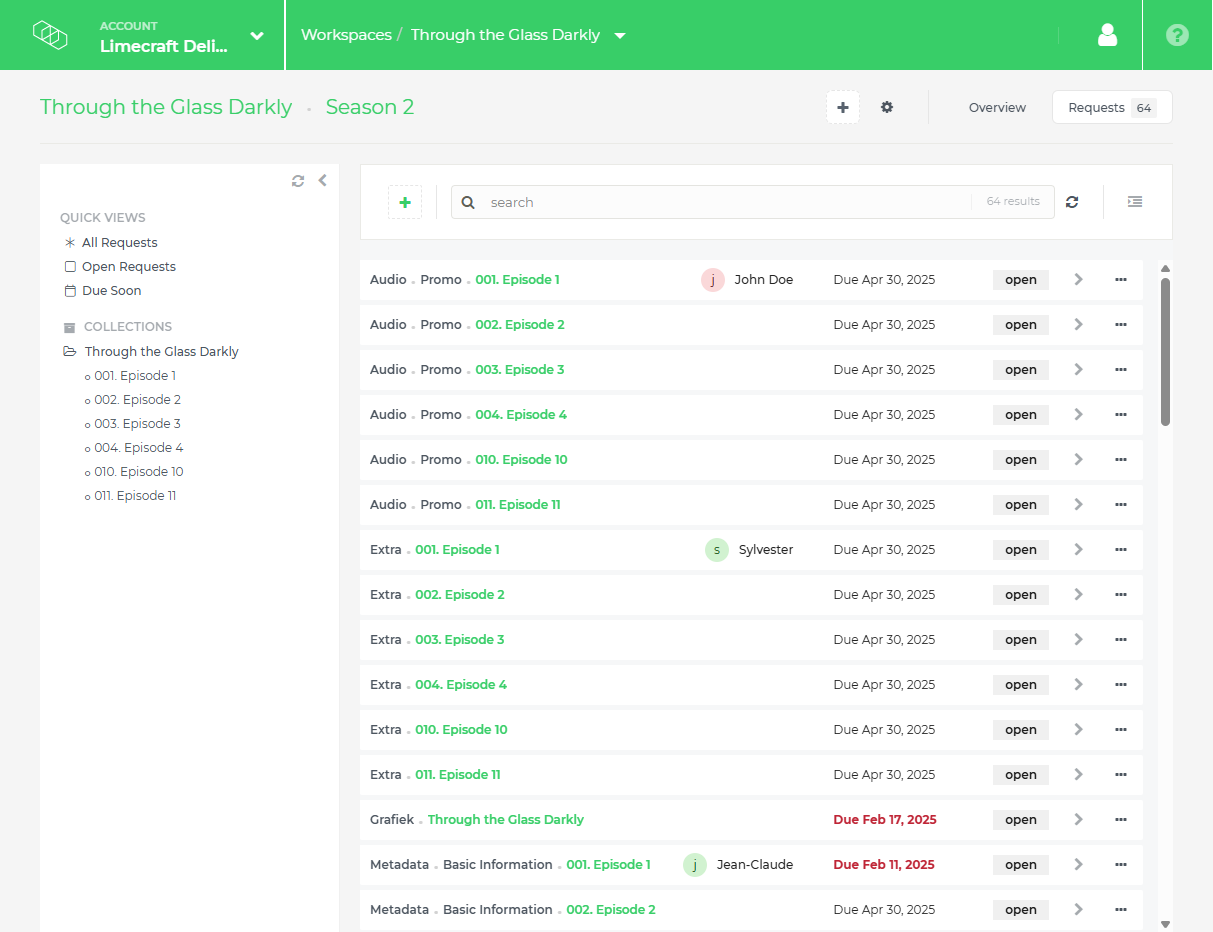
Task: Click open status of Extra Episode 3
Action: pyautogui.click(x=1021, y=640)
